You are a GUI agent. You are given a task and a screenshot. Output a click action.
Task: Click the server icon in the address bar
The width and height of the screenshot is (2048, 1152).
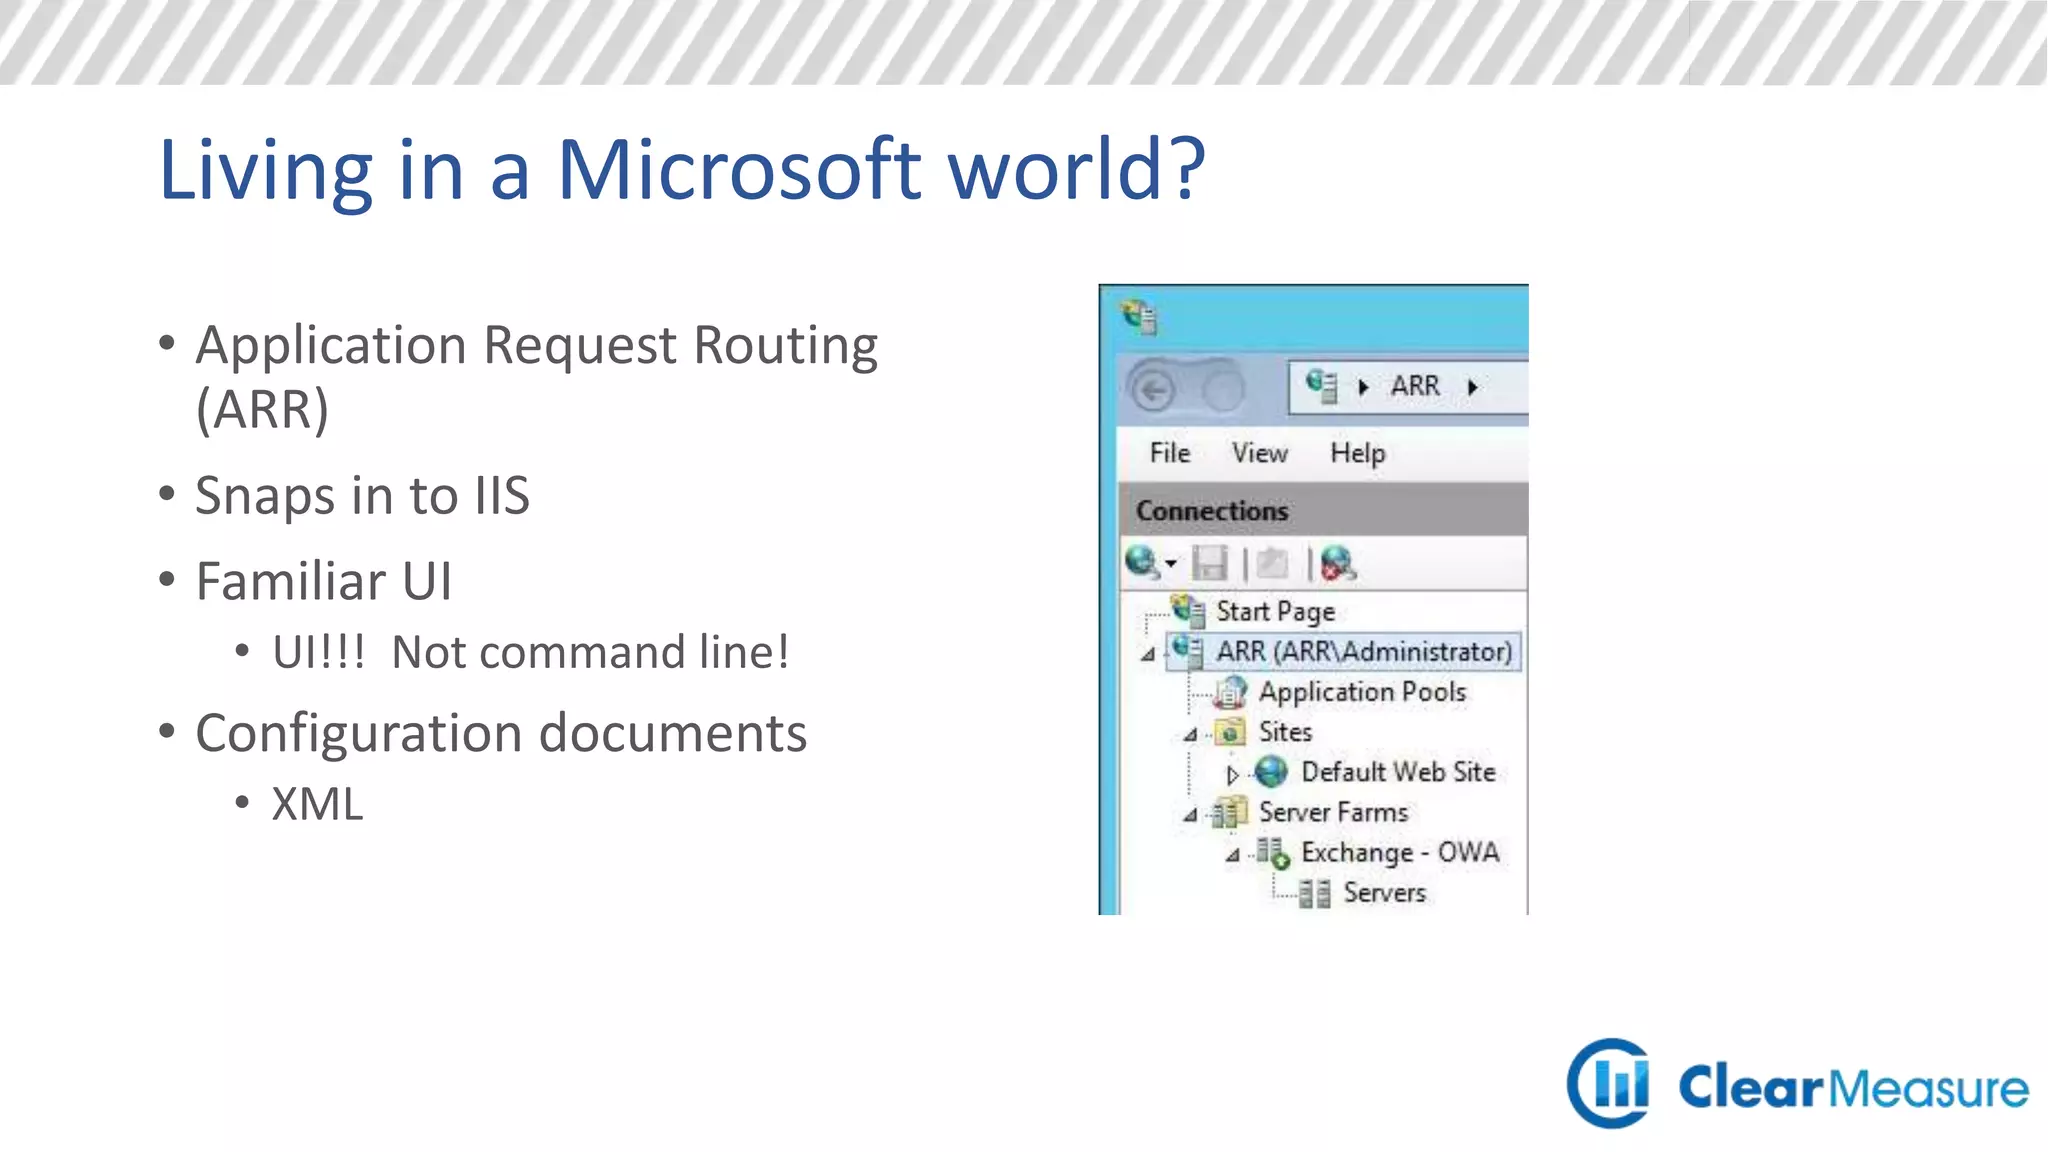(1321, 385)
